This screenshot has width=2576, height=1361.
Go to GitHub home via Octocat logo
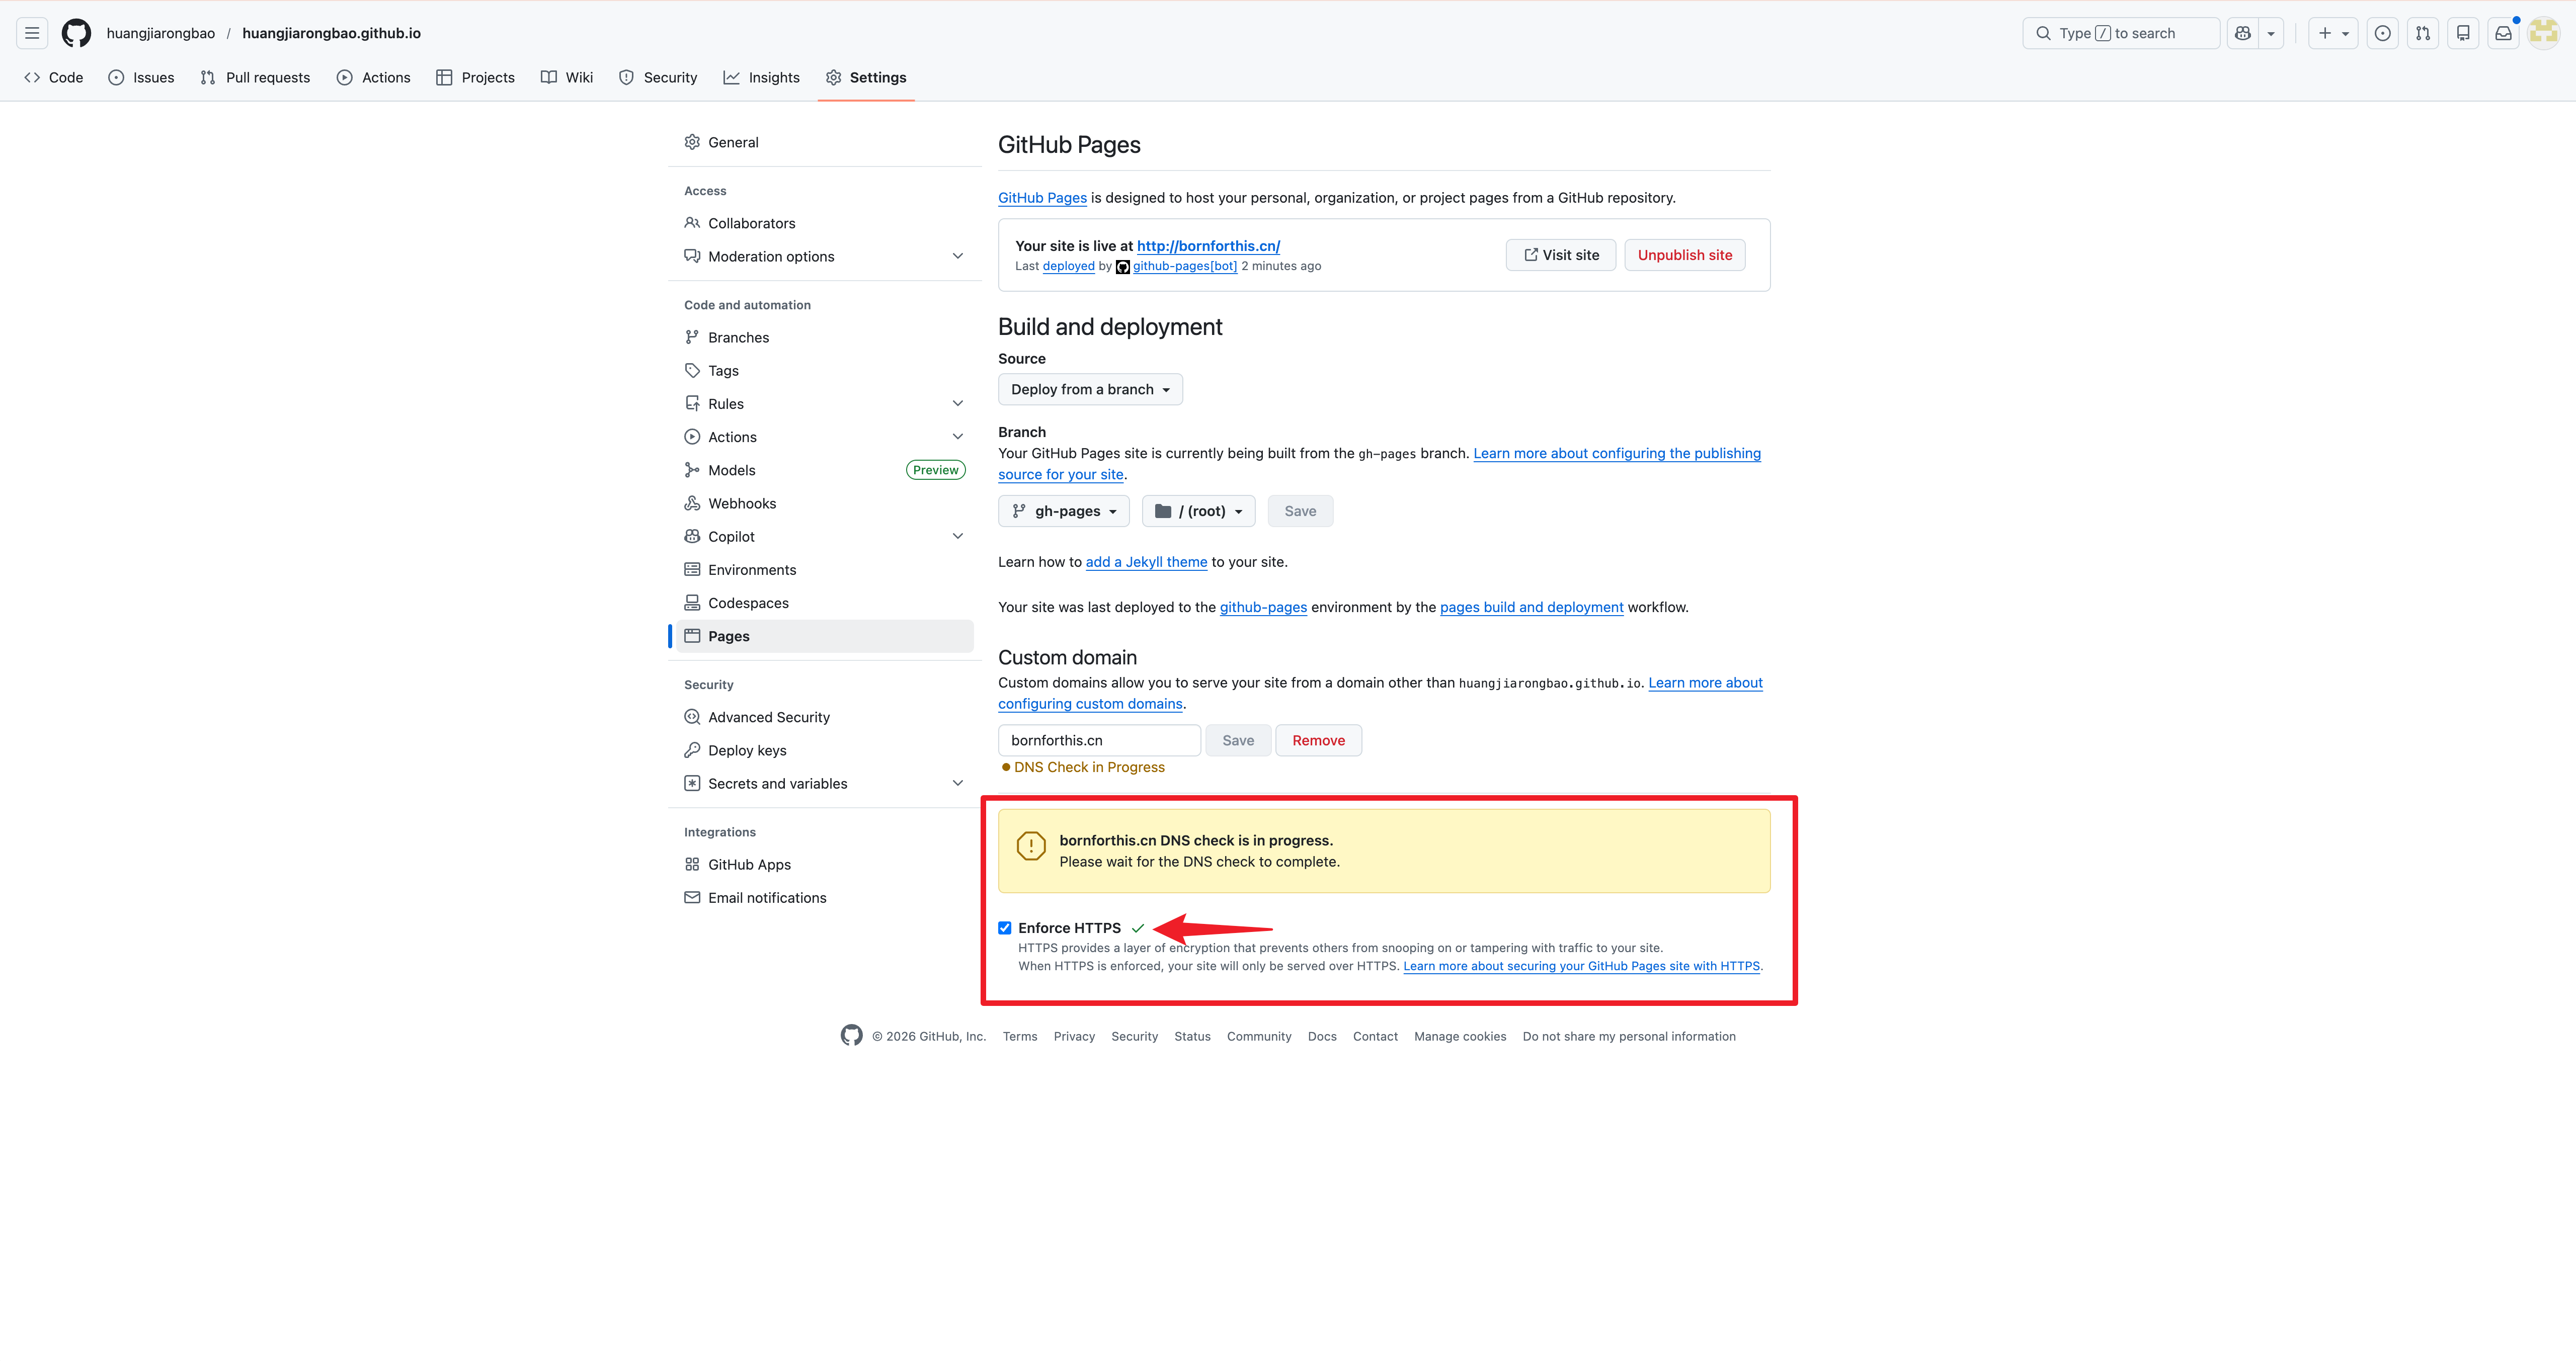pos(76,33)
